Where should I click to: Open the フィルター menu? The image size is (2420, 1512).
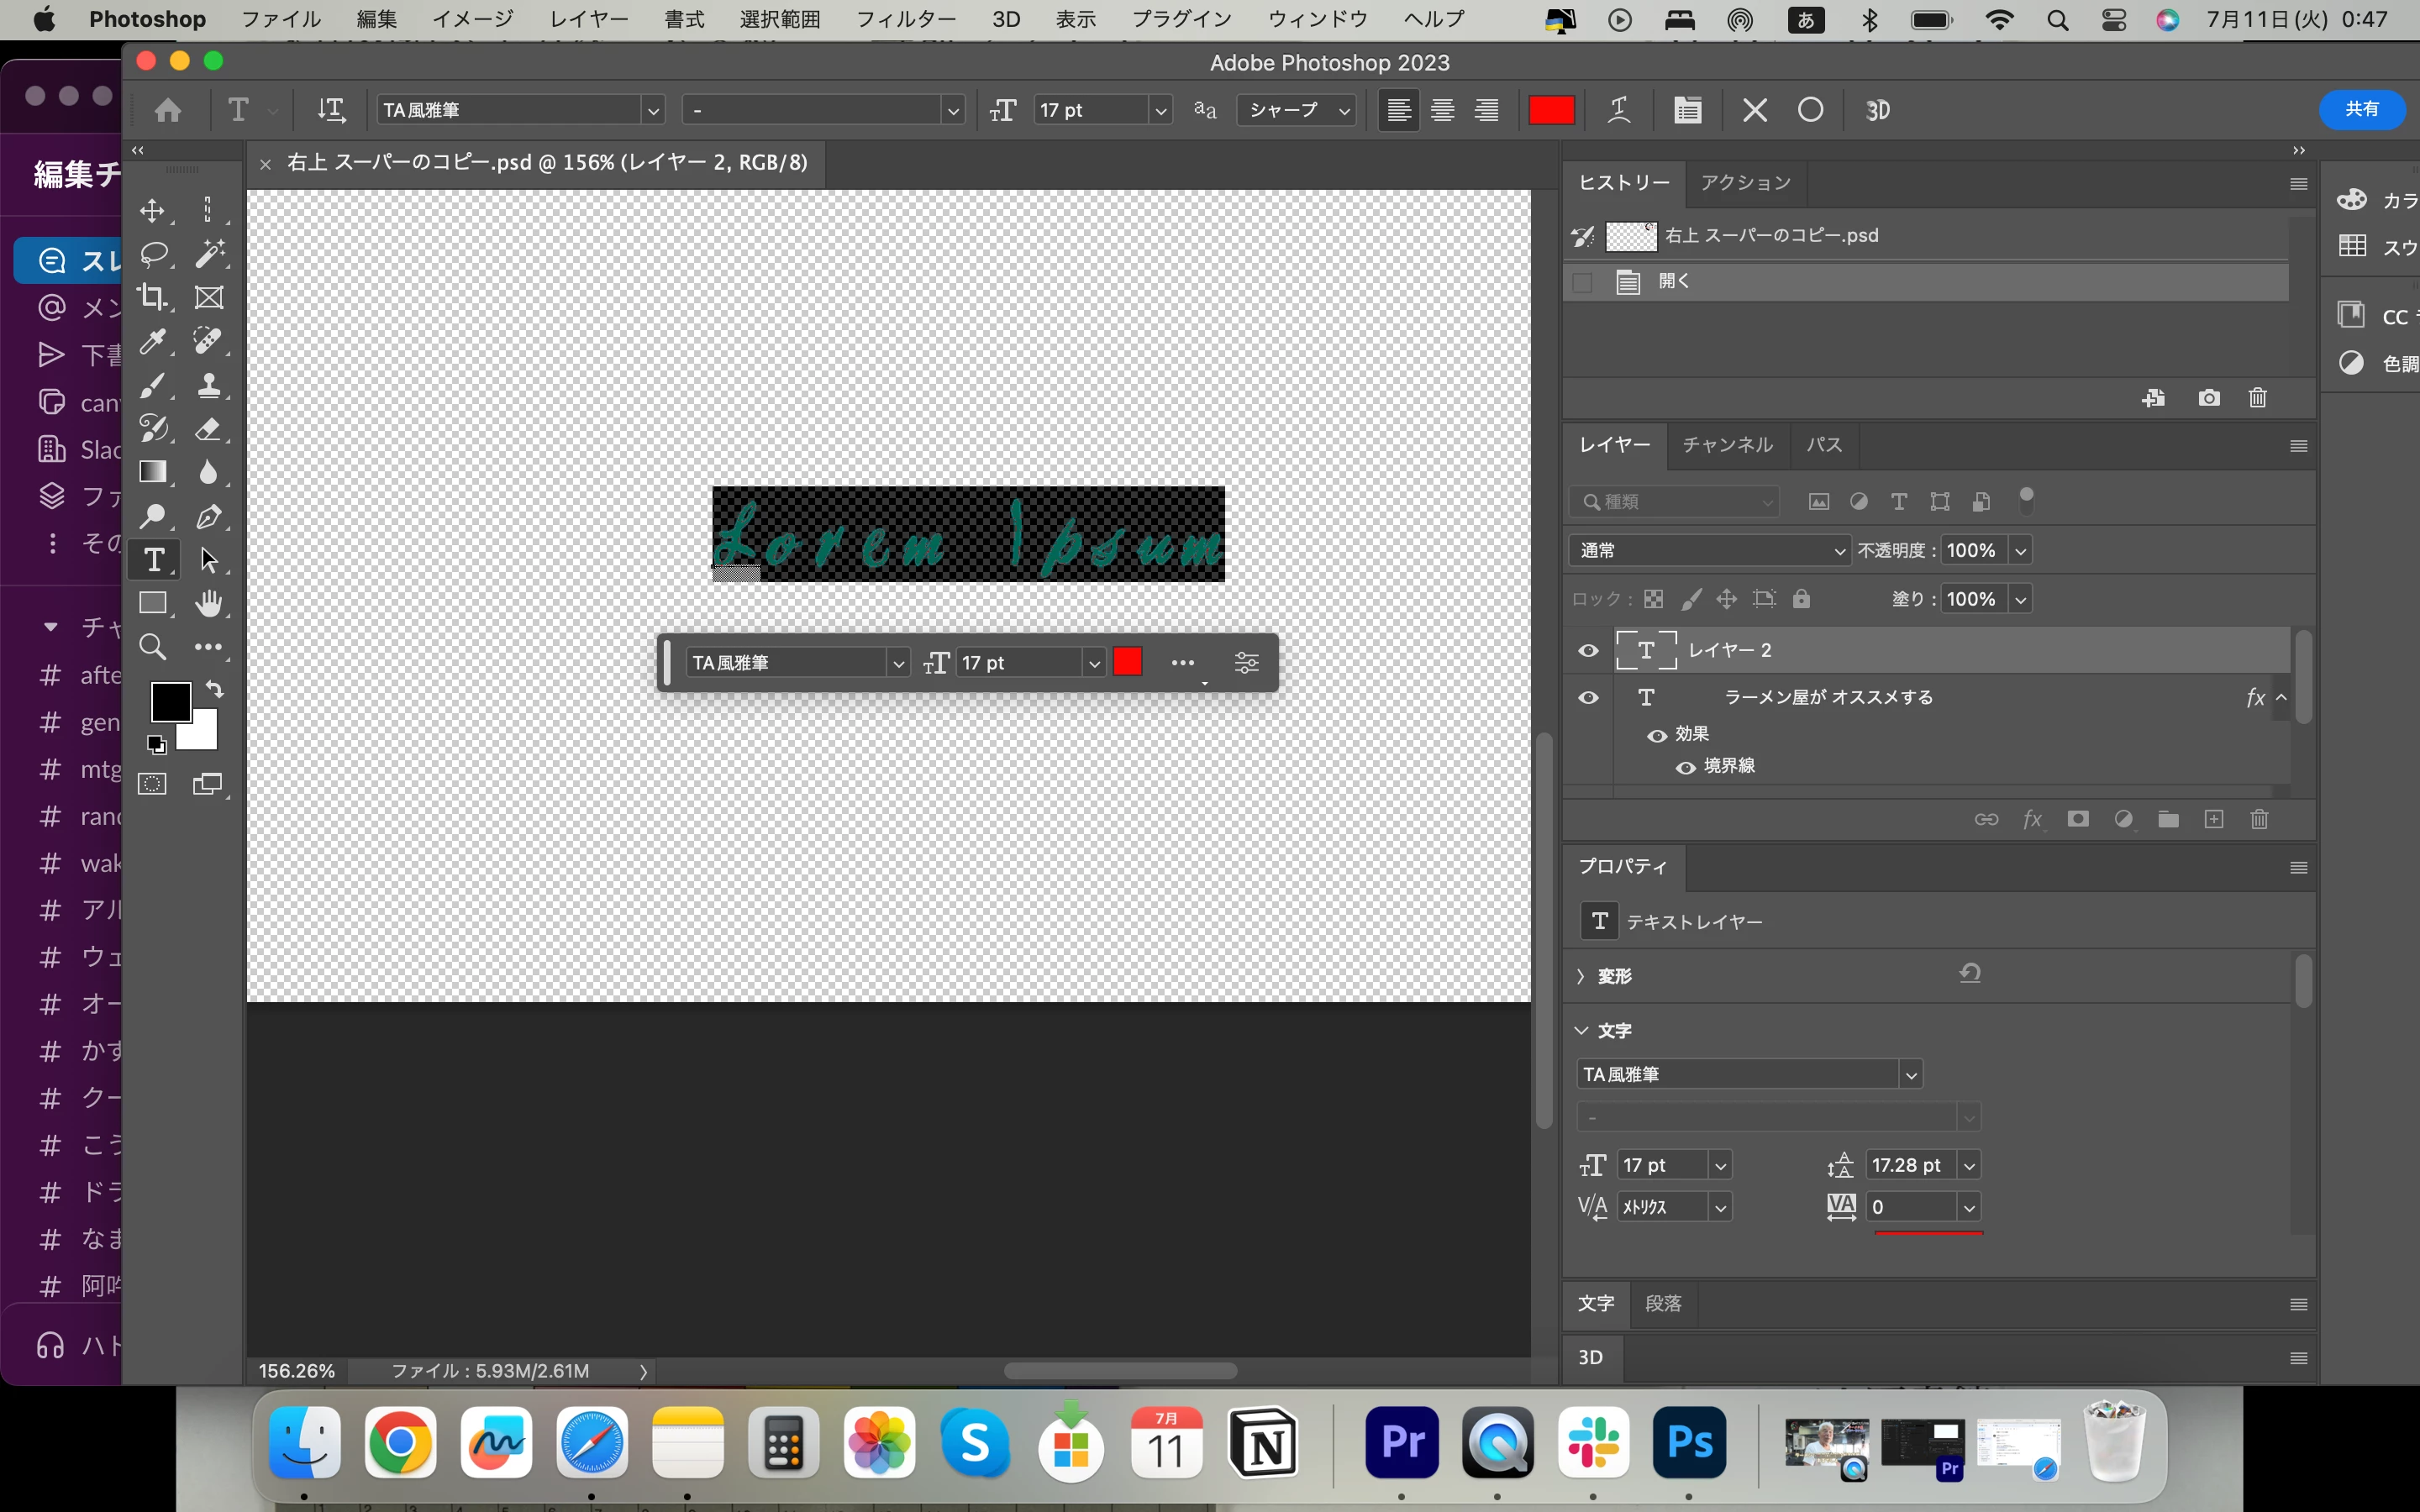point(905,19)
